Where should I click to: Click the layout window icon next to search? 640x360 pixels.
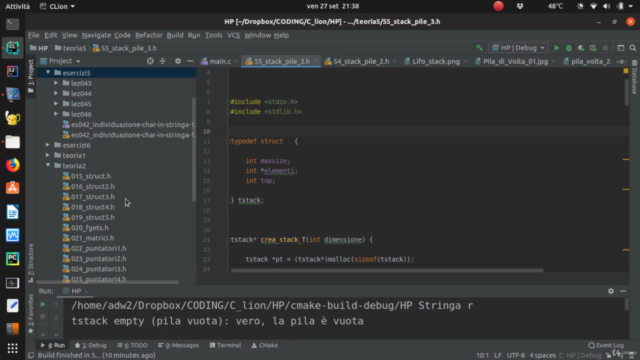click(x=620, y=48)
